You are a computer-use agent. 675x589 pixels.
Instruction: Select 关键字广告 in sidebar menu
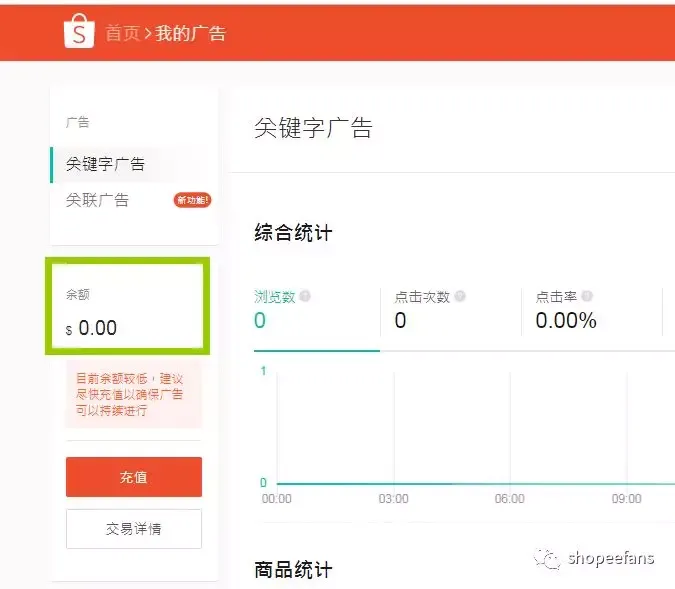pos(134,164)
